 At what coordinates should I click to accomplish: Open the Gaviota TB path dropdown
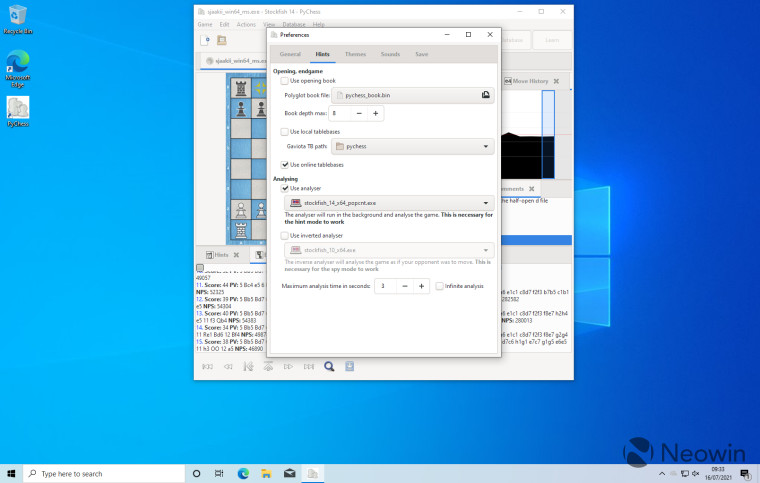tap(412, 146)
